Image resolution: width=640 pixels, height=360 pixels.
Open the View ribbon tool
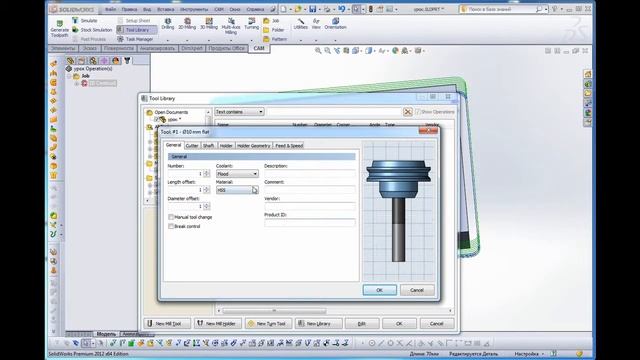point(316,24)
